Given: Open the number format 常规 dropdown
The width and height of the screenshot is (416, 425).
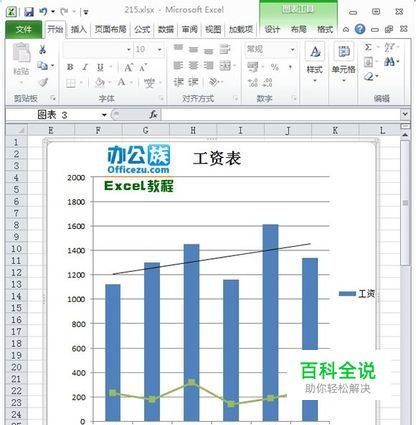Looking at the screenshot, I should (292, 50).
